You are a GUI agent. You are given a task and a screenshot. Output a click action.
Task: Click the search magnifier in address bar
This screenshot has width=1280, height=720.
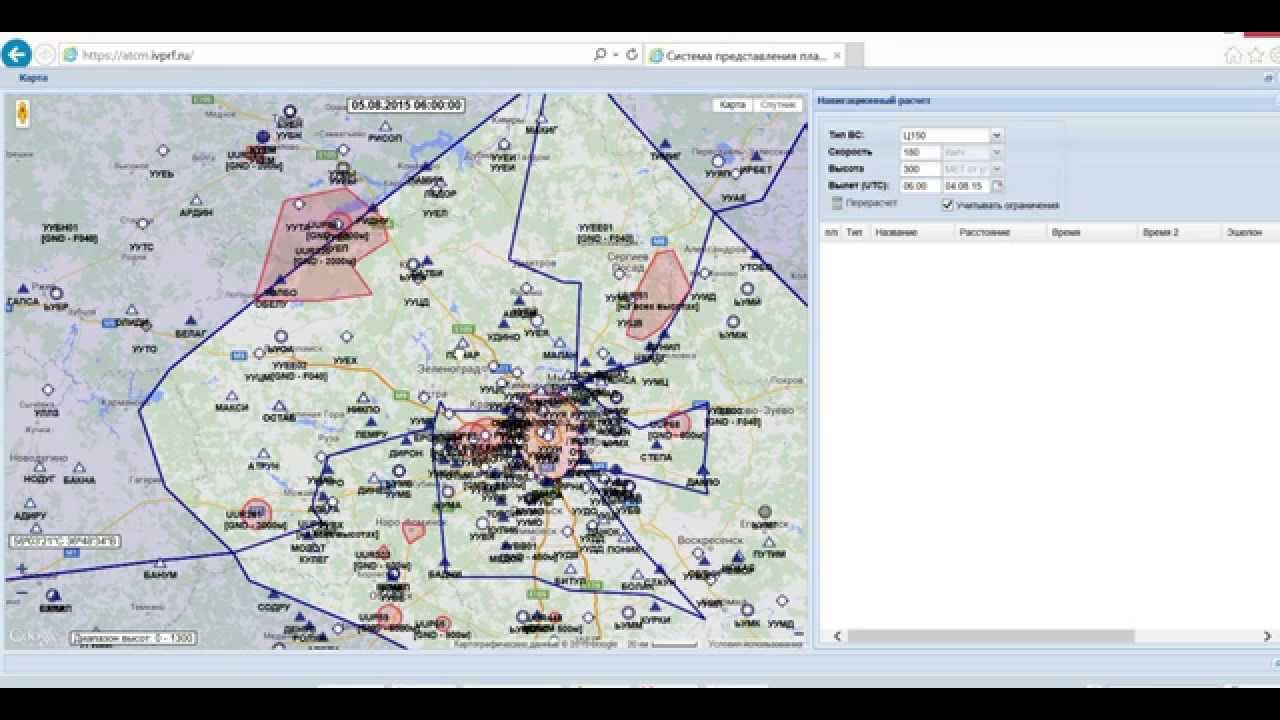point(600,55)
